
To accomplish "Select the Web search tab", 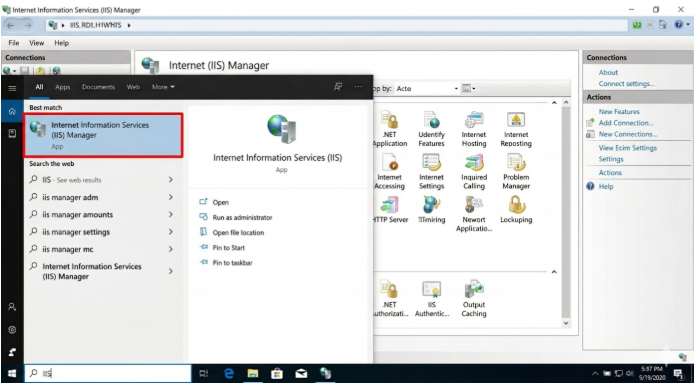I will tap(133, 87).
